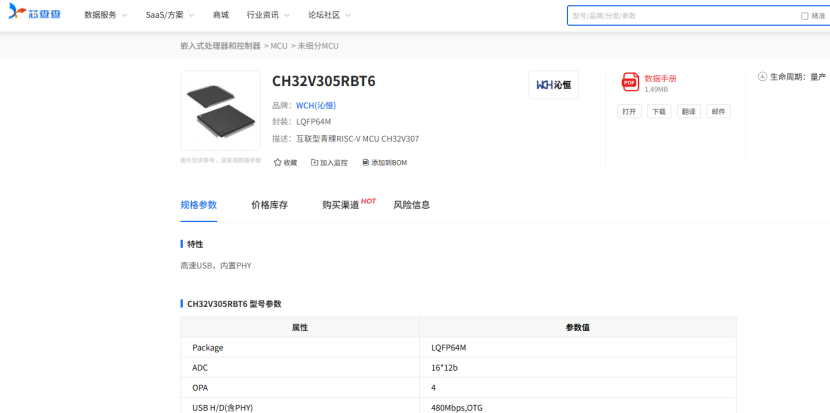Expand the 数据服务 dropdown menu
This screenshot has height=413, width=830.
coord(106,15)
